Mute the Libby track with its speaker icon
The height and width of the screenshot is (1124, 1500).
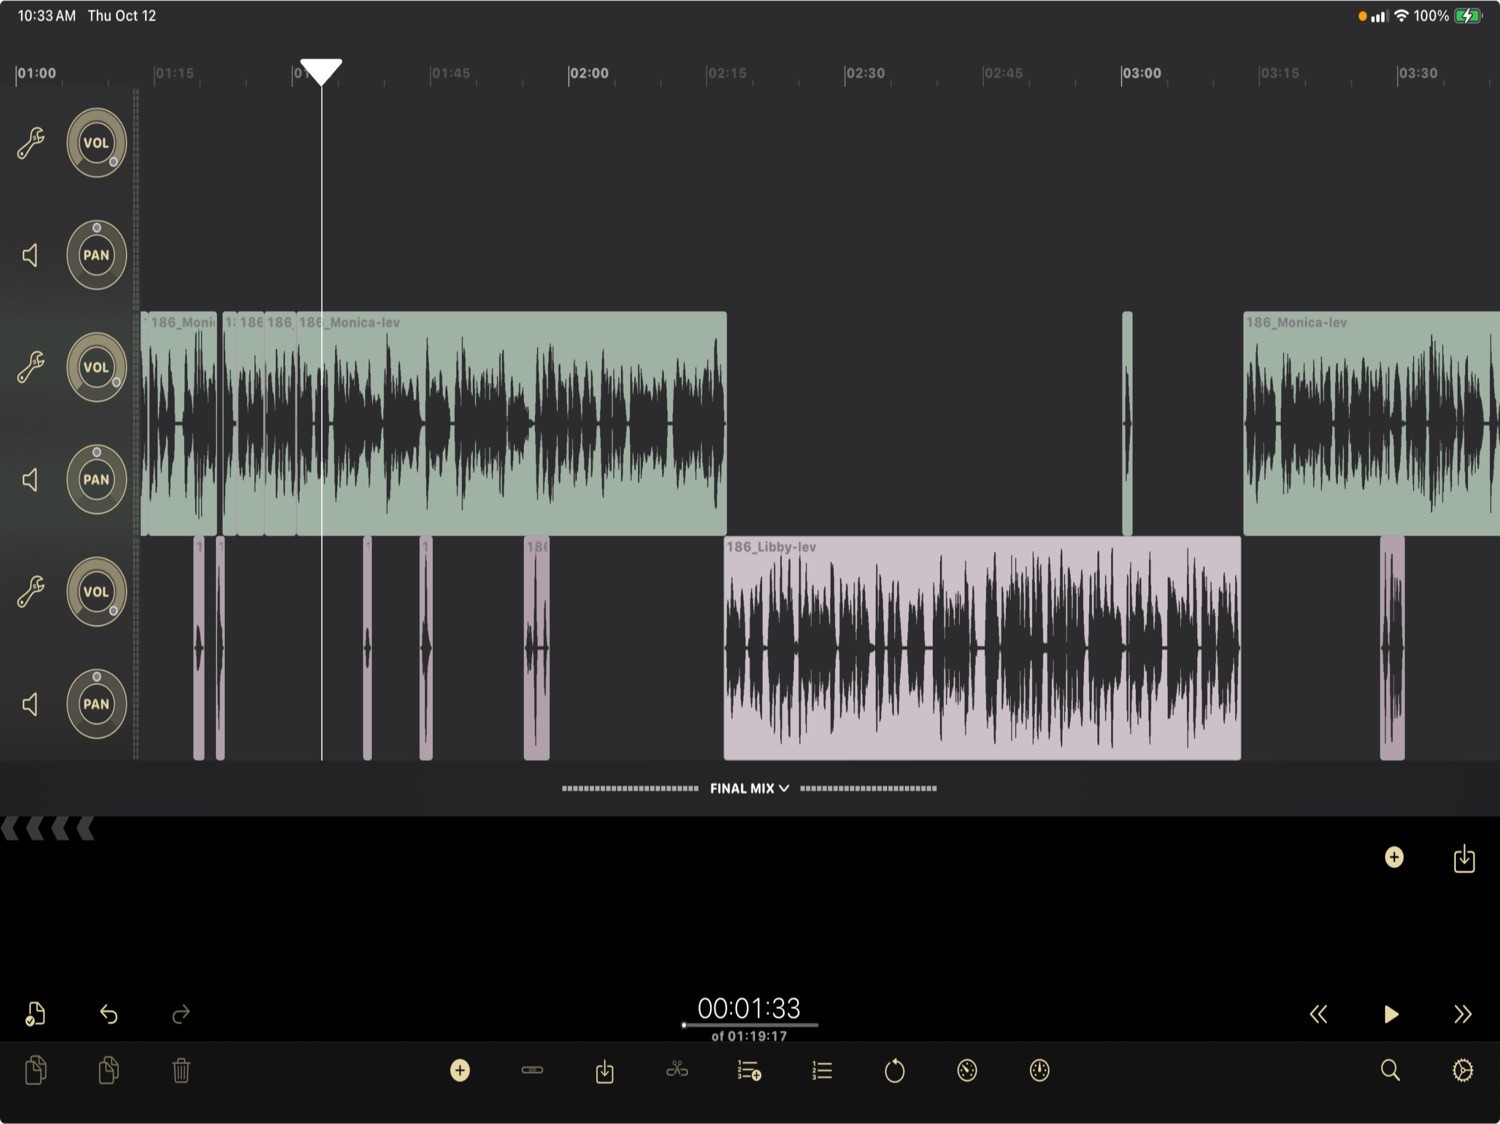tap(29, 704)
